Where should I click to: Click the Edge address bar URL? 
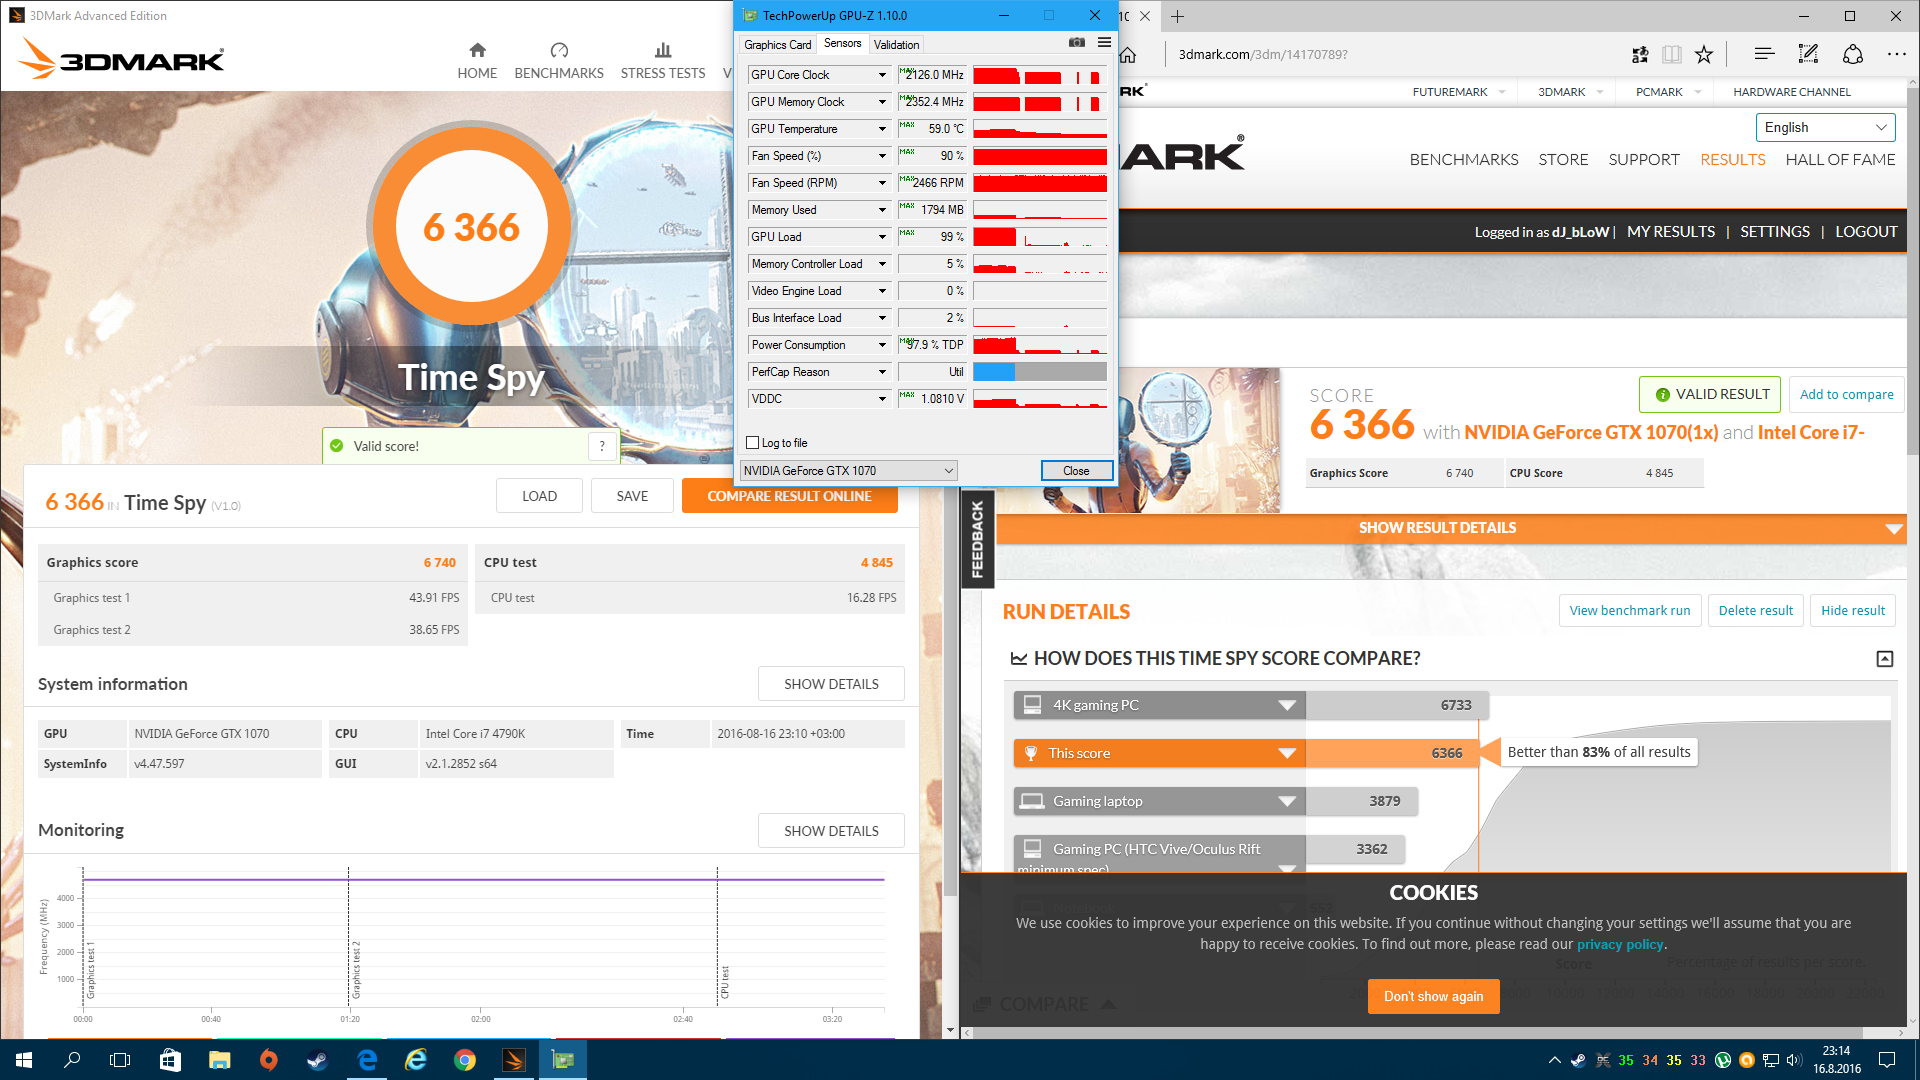coord(1262,54)
